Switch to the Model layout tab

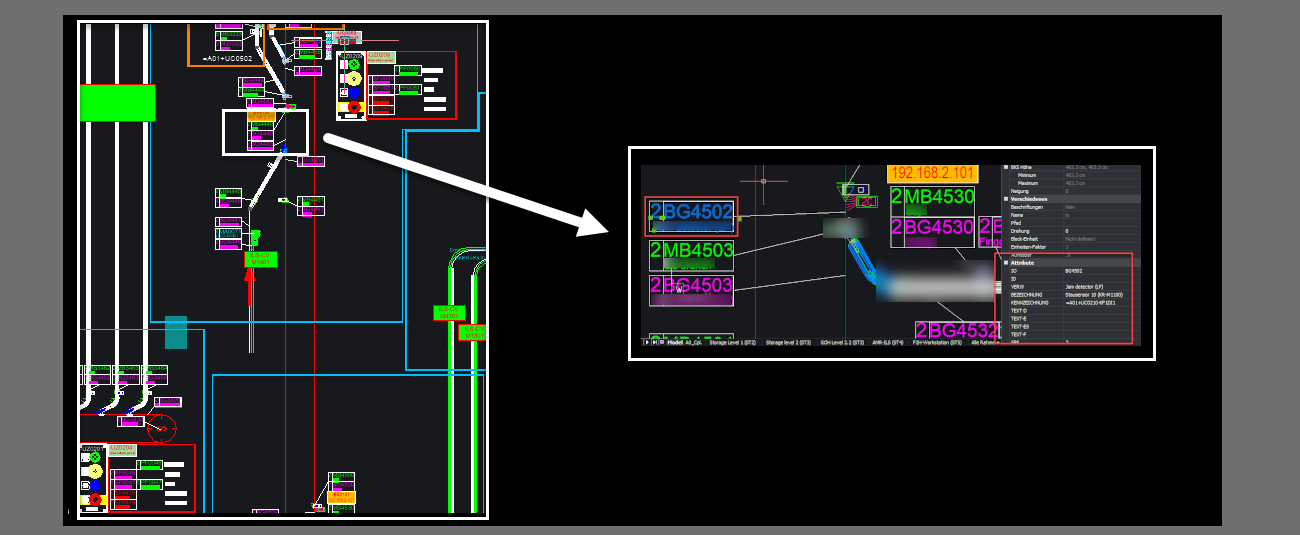point(675,342)
